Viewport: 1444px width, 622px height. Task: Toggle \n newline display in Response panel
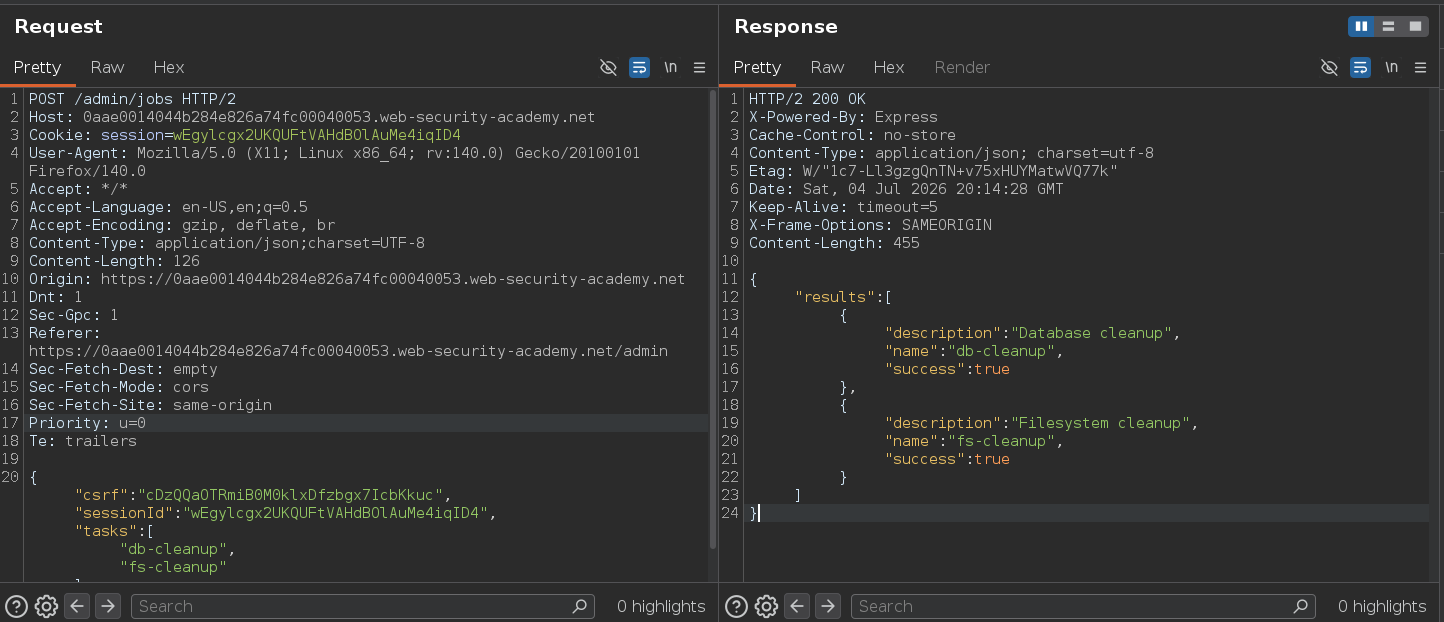[x=1391, y=67]
